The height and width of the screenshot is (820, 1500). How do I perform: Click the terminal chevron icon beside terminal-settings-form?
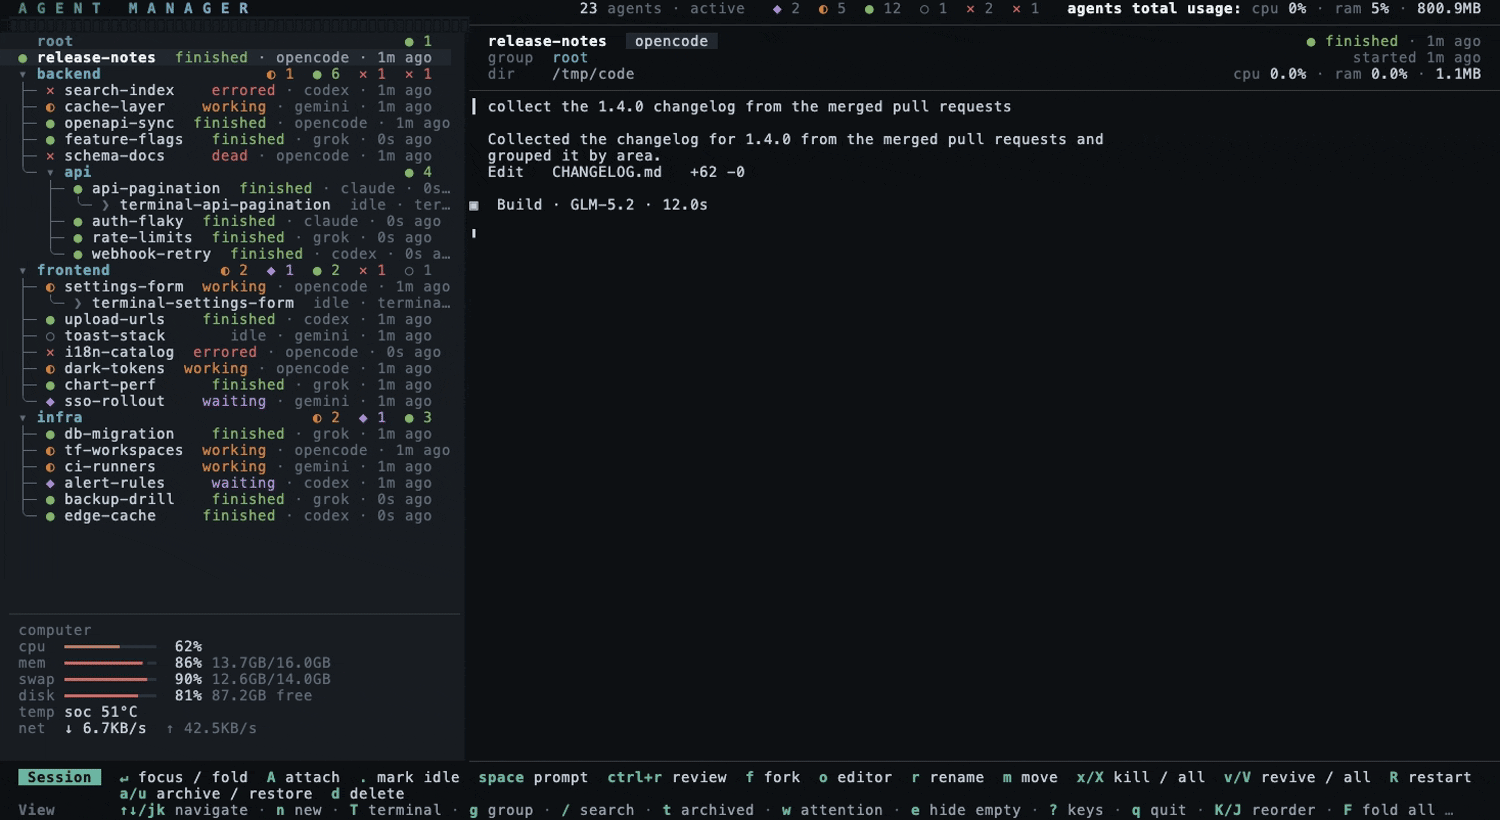78,303
